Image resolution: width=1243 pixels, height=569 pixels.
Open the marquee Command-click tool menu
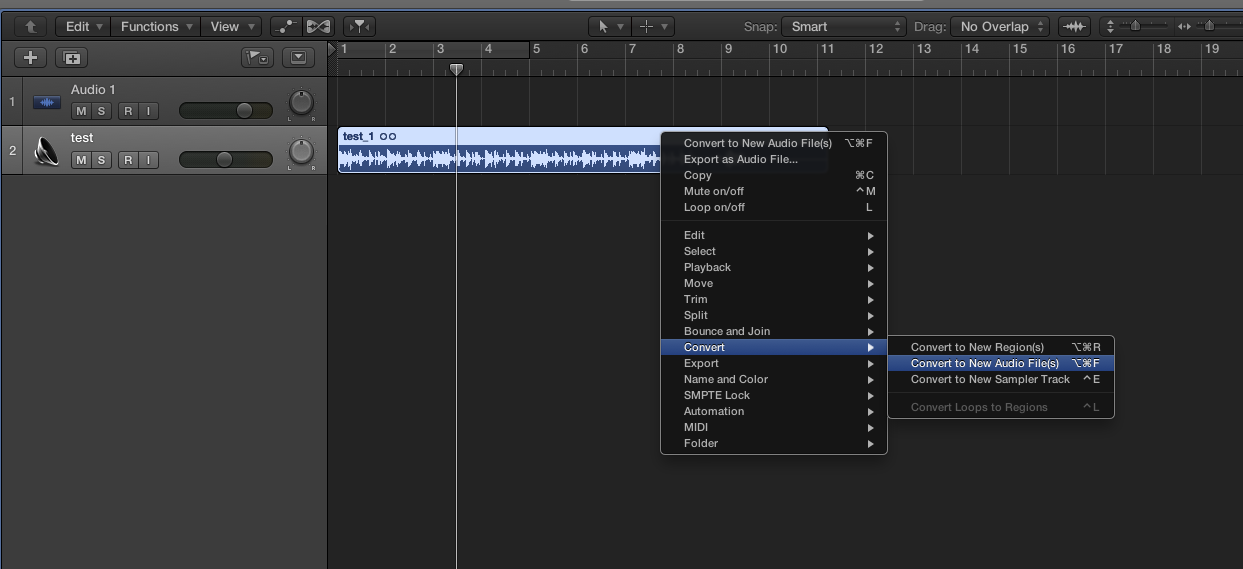click(x=653, y=27)
